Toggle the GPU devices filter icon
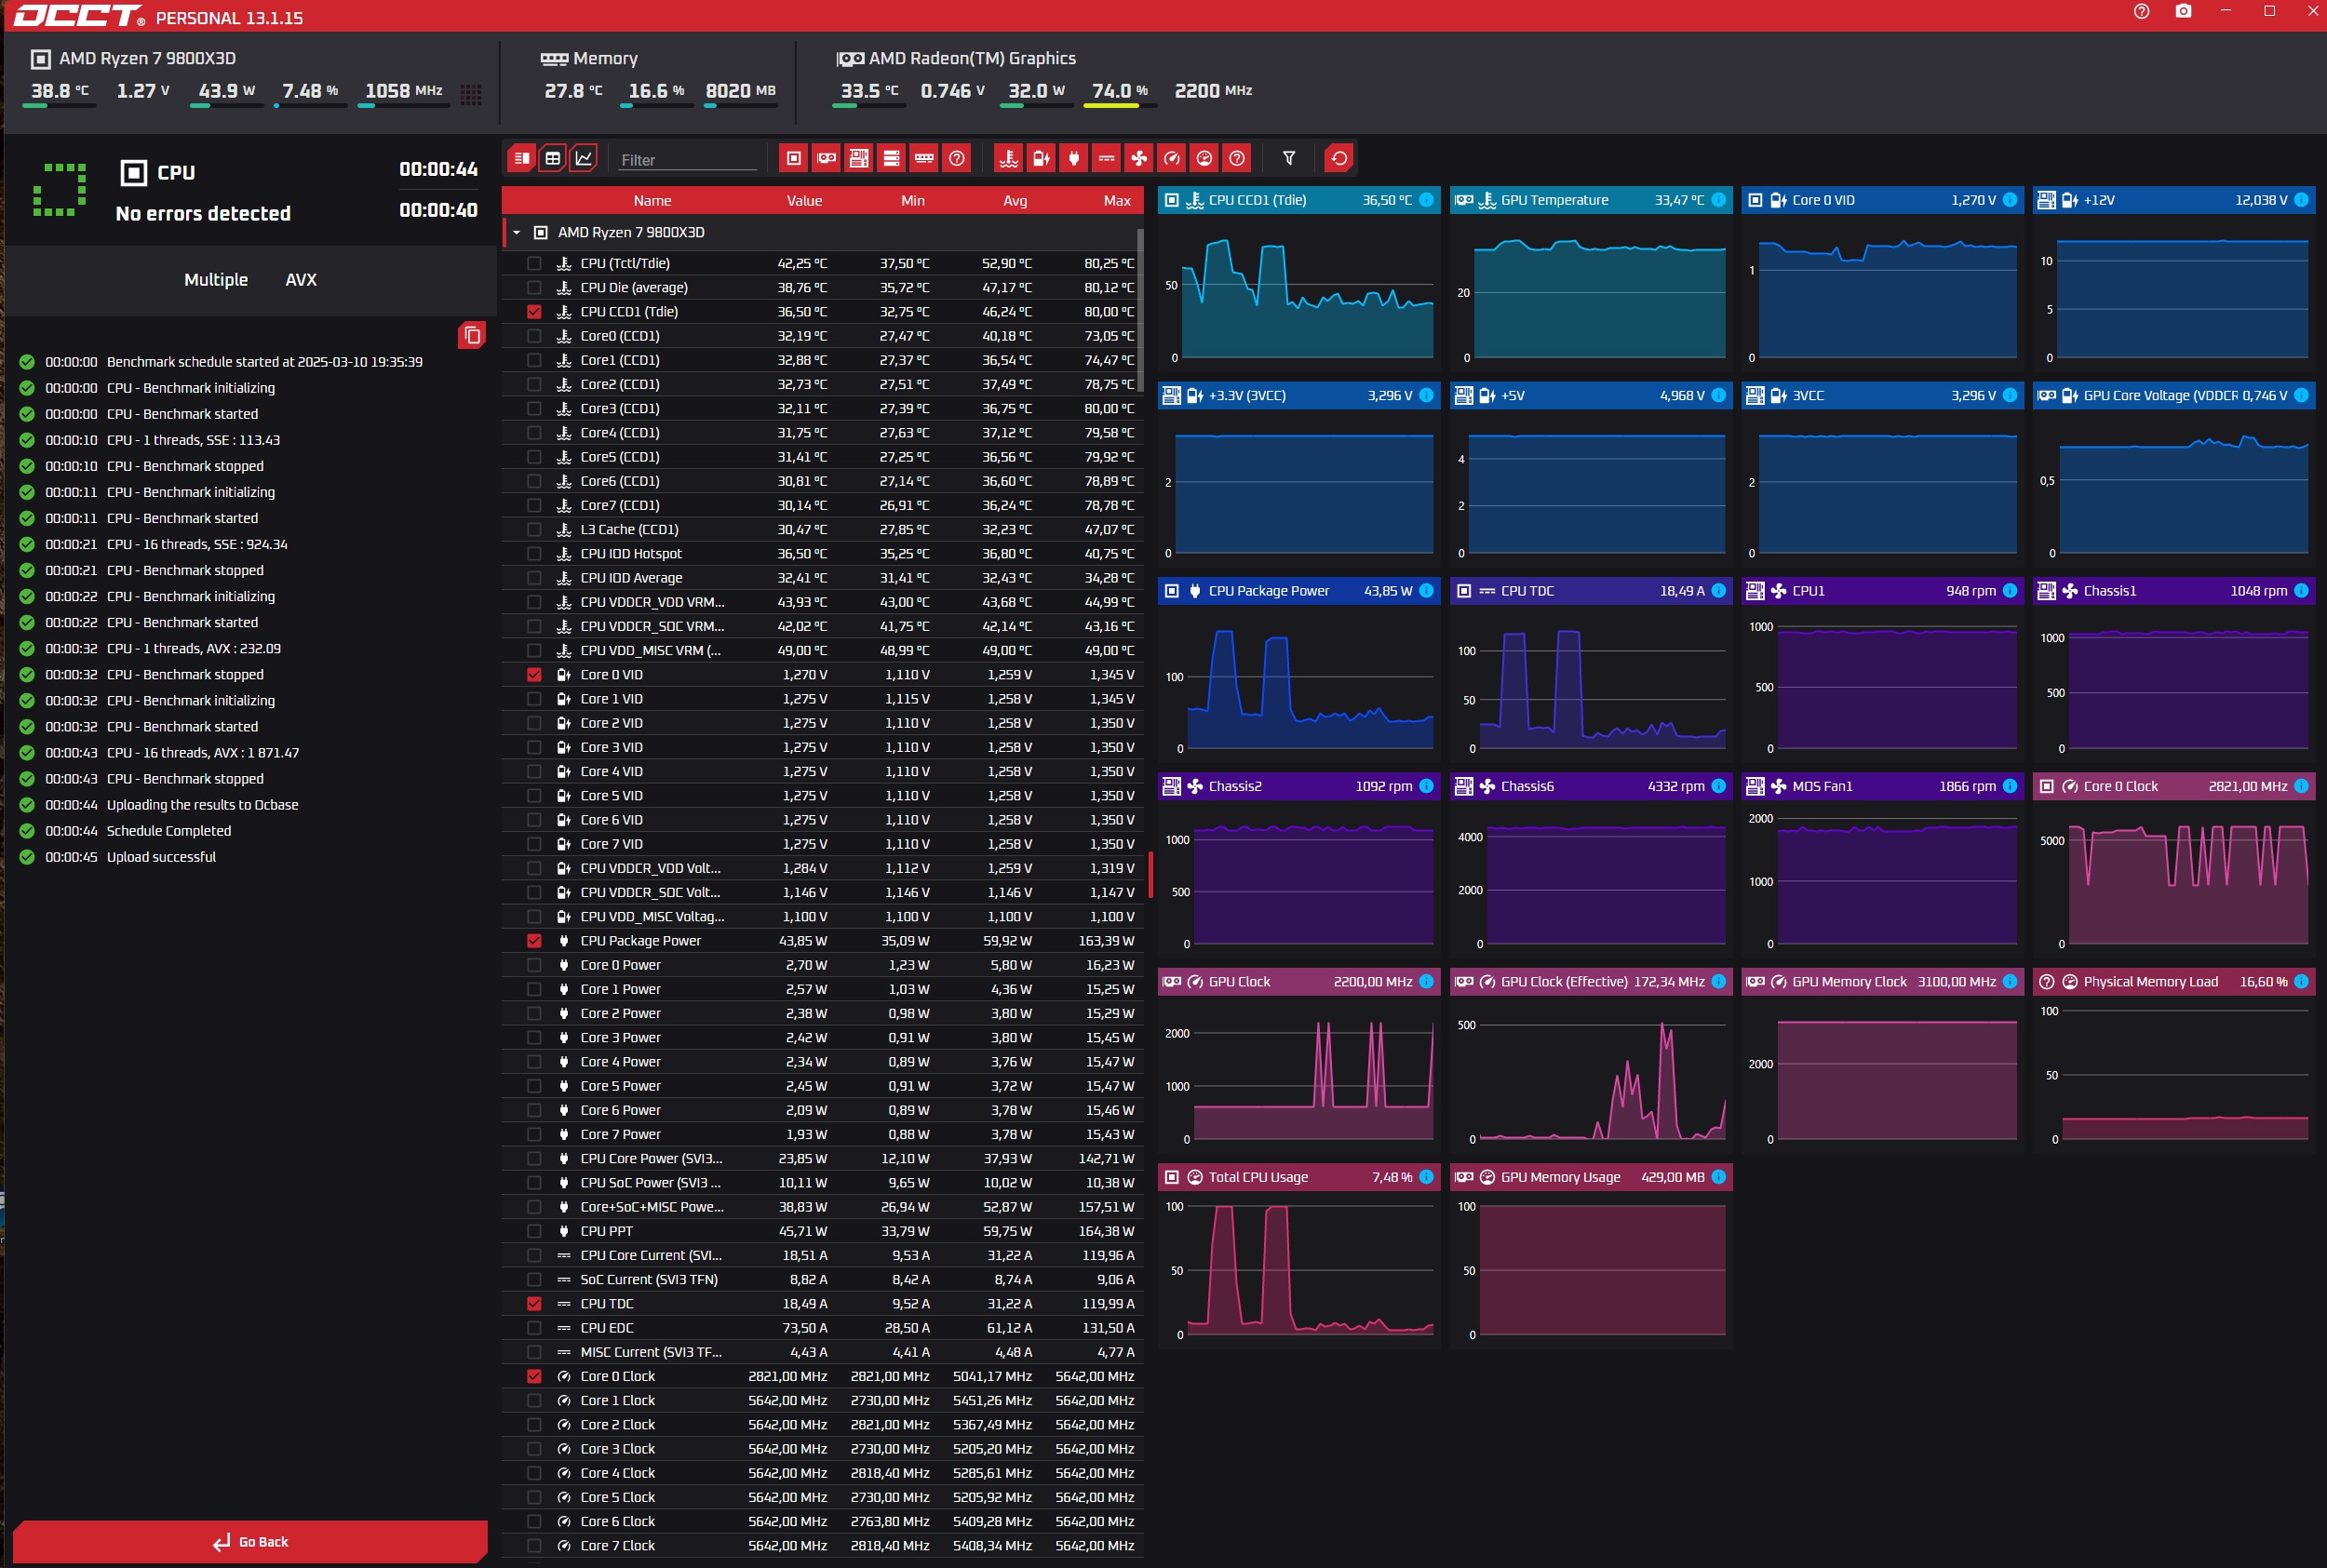 click(x=826, y=158)
